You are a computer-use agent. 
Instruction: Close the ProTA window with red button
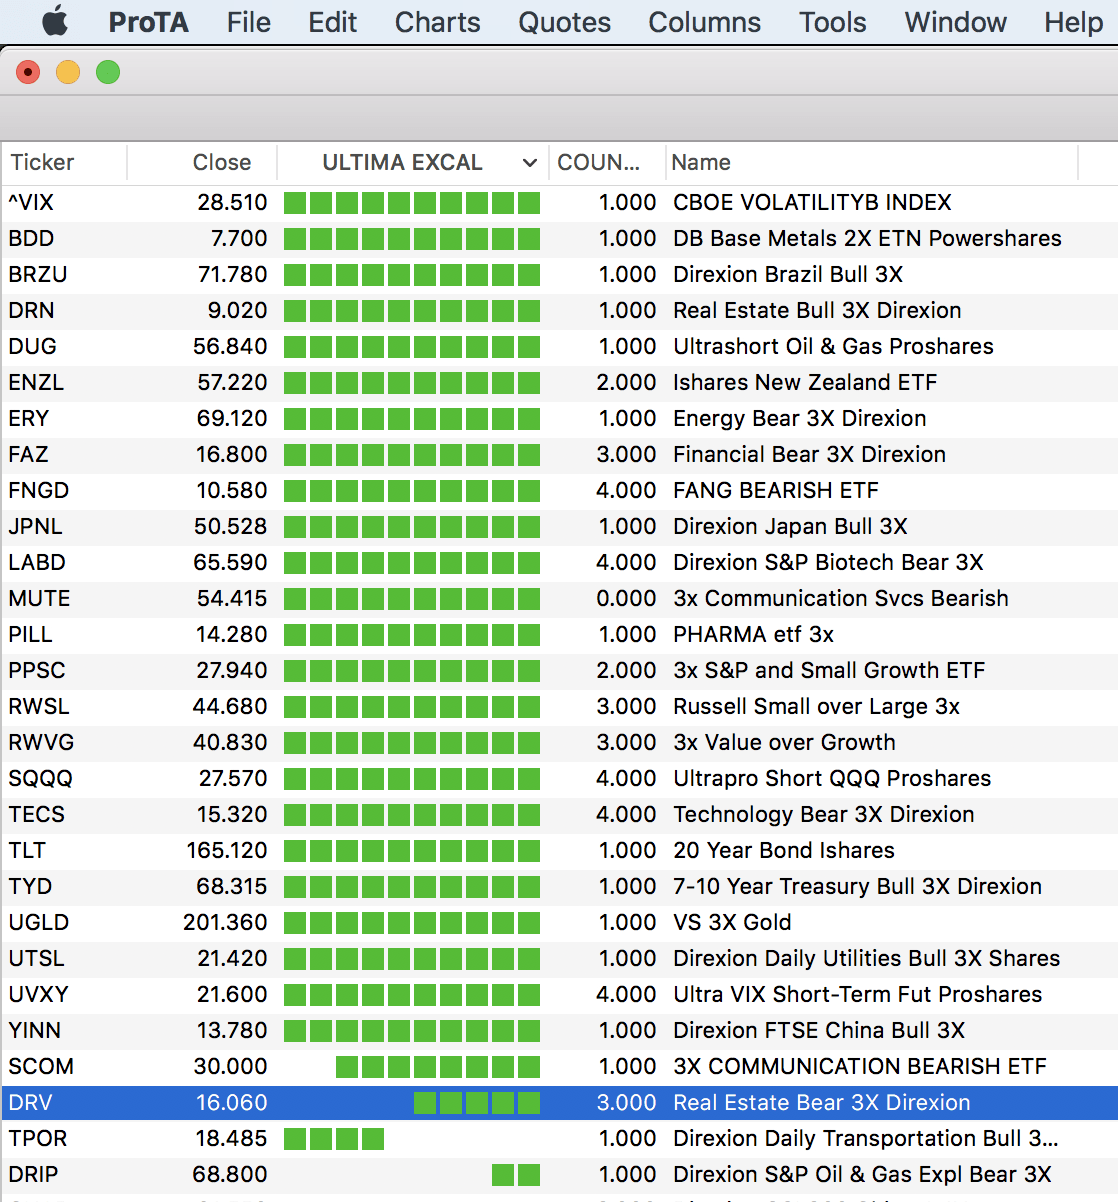(x=28, y=72)
